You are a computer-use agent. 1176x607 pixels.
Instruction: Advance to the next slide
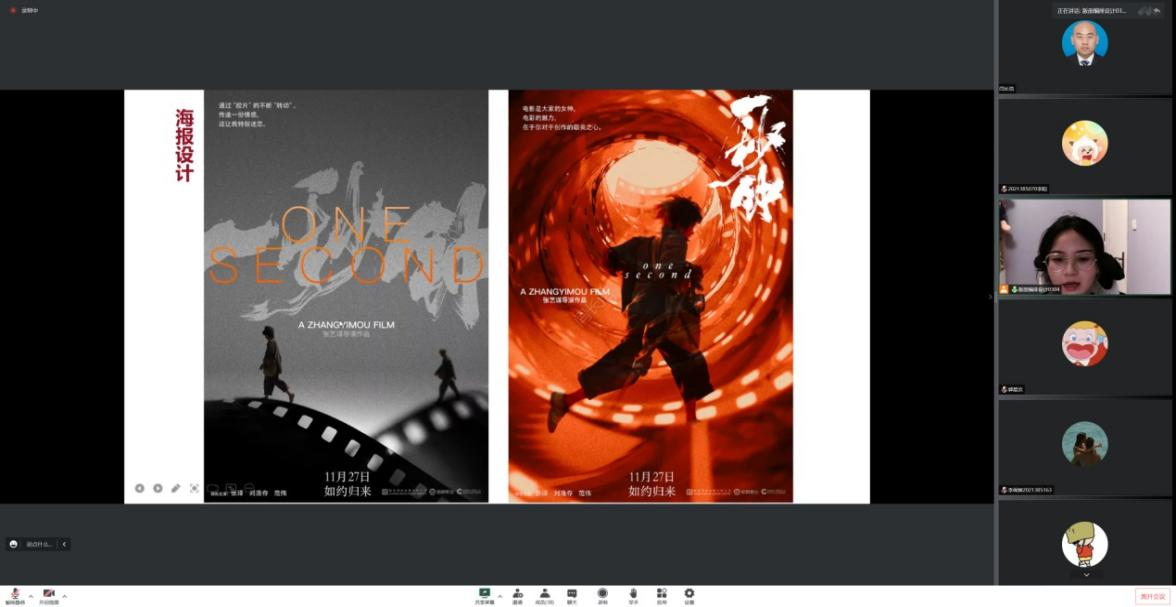click(158, 488)
